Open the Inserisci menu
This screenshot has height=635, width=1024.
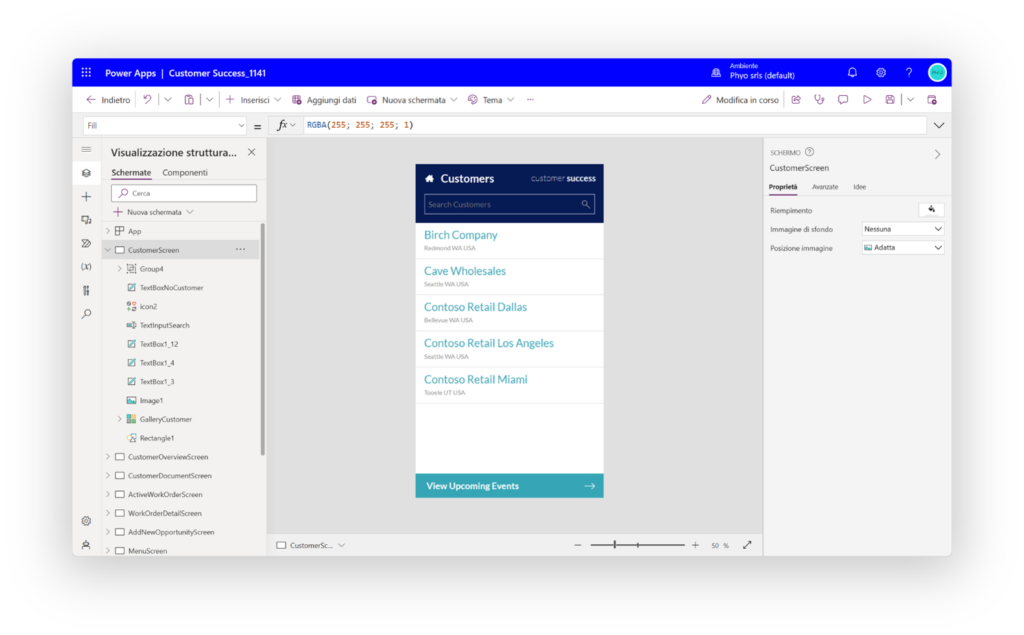[x=253, y=99]
